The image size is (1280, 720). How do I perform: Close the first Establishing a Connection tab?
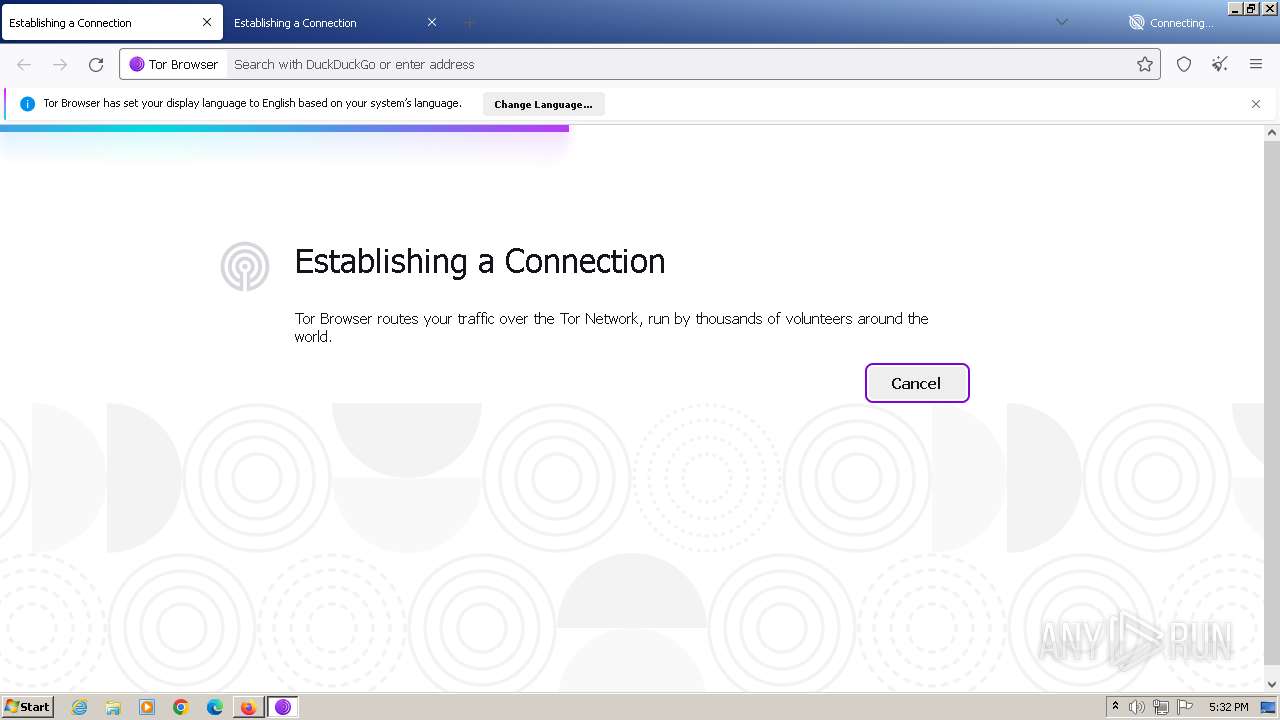pos(207,22)
